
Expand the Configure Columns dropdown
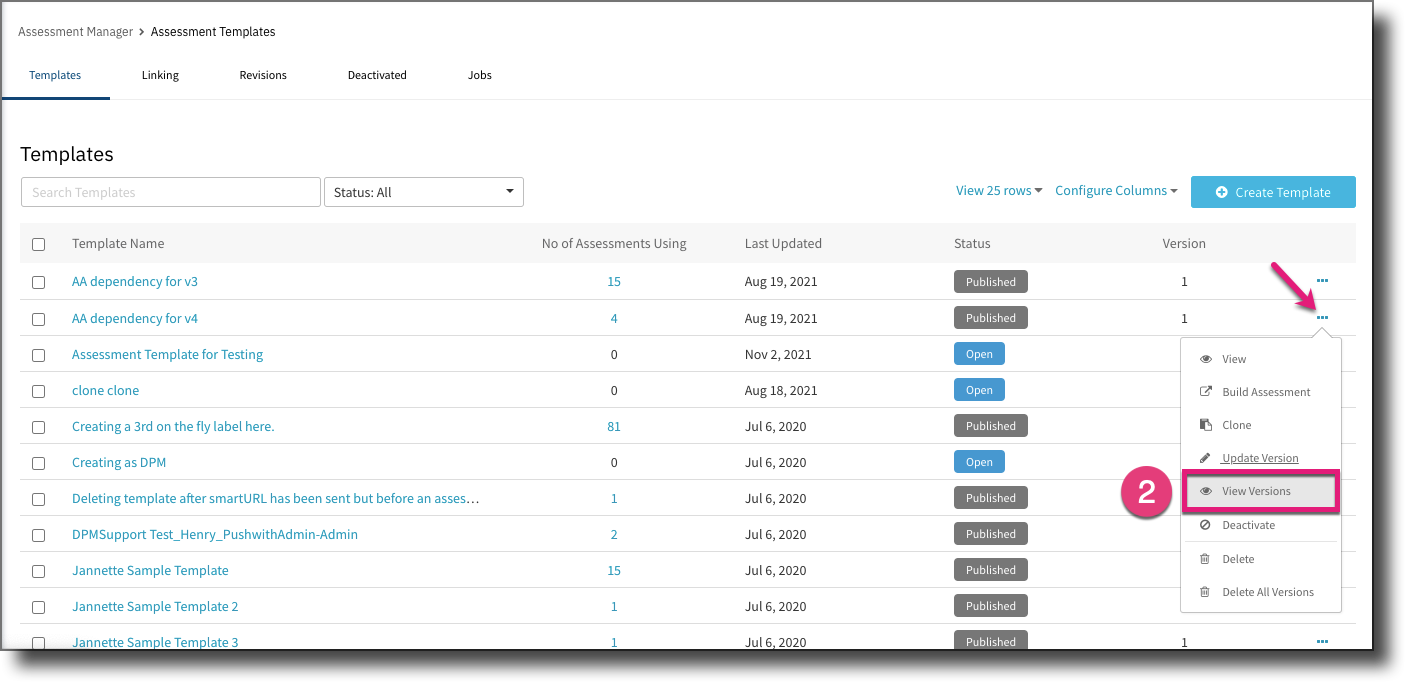tap(1115, 189)
